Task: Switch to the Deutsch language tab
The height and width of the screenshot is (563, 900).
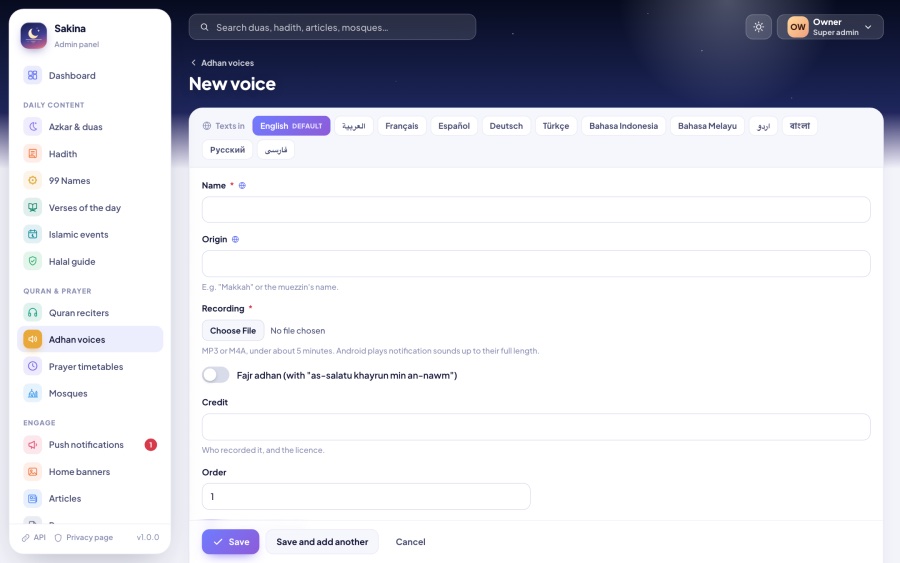Action: (x=506, y=126)
